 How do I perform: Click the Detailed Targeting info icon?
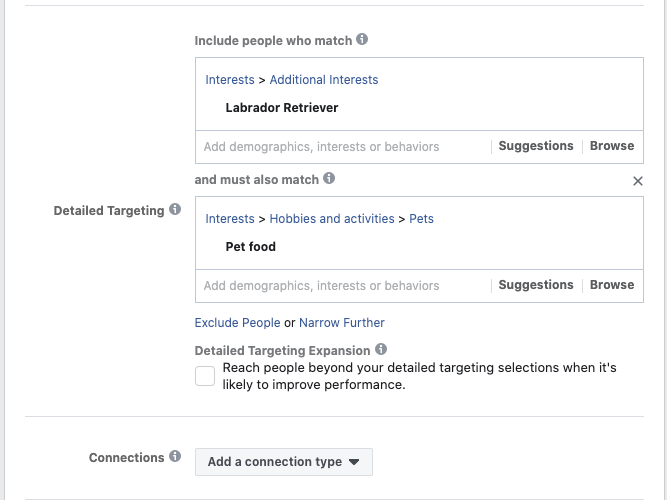(x=175, y=210)
